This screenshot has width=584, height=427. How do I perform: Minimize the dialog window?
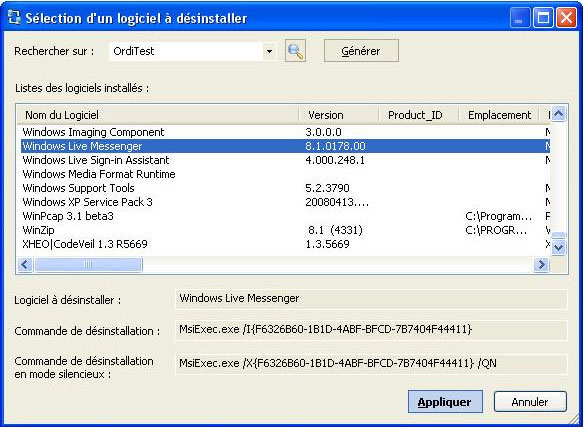[520, 18]
